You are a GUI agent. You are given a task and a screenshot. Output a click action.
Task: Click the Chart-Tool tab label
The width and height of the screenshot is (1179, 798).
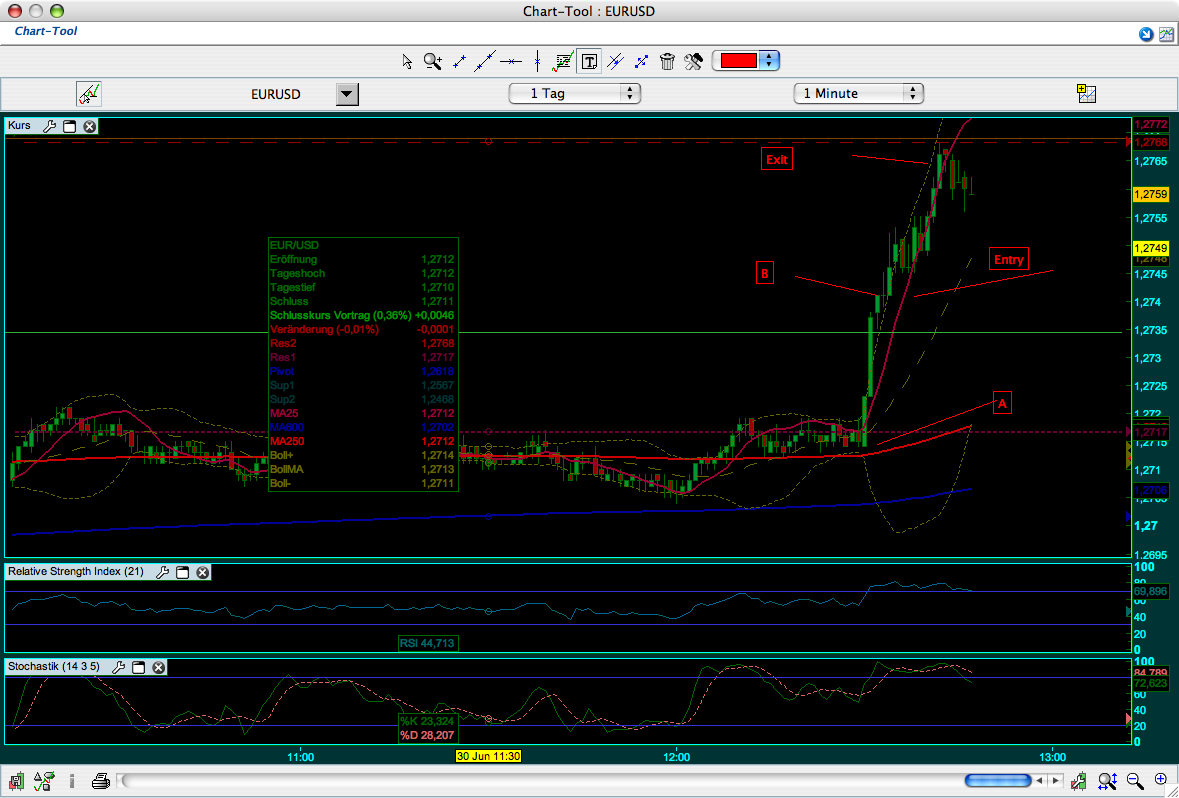click(x=46, y=31)
